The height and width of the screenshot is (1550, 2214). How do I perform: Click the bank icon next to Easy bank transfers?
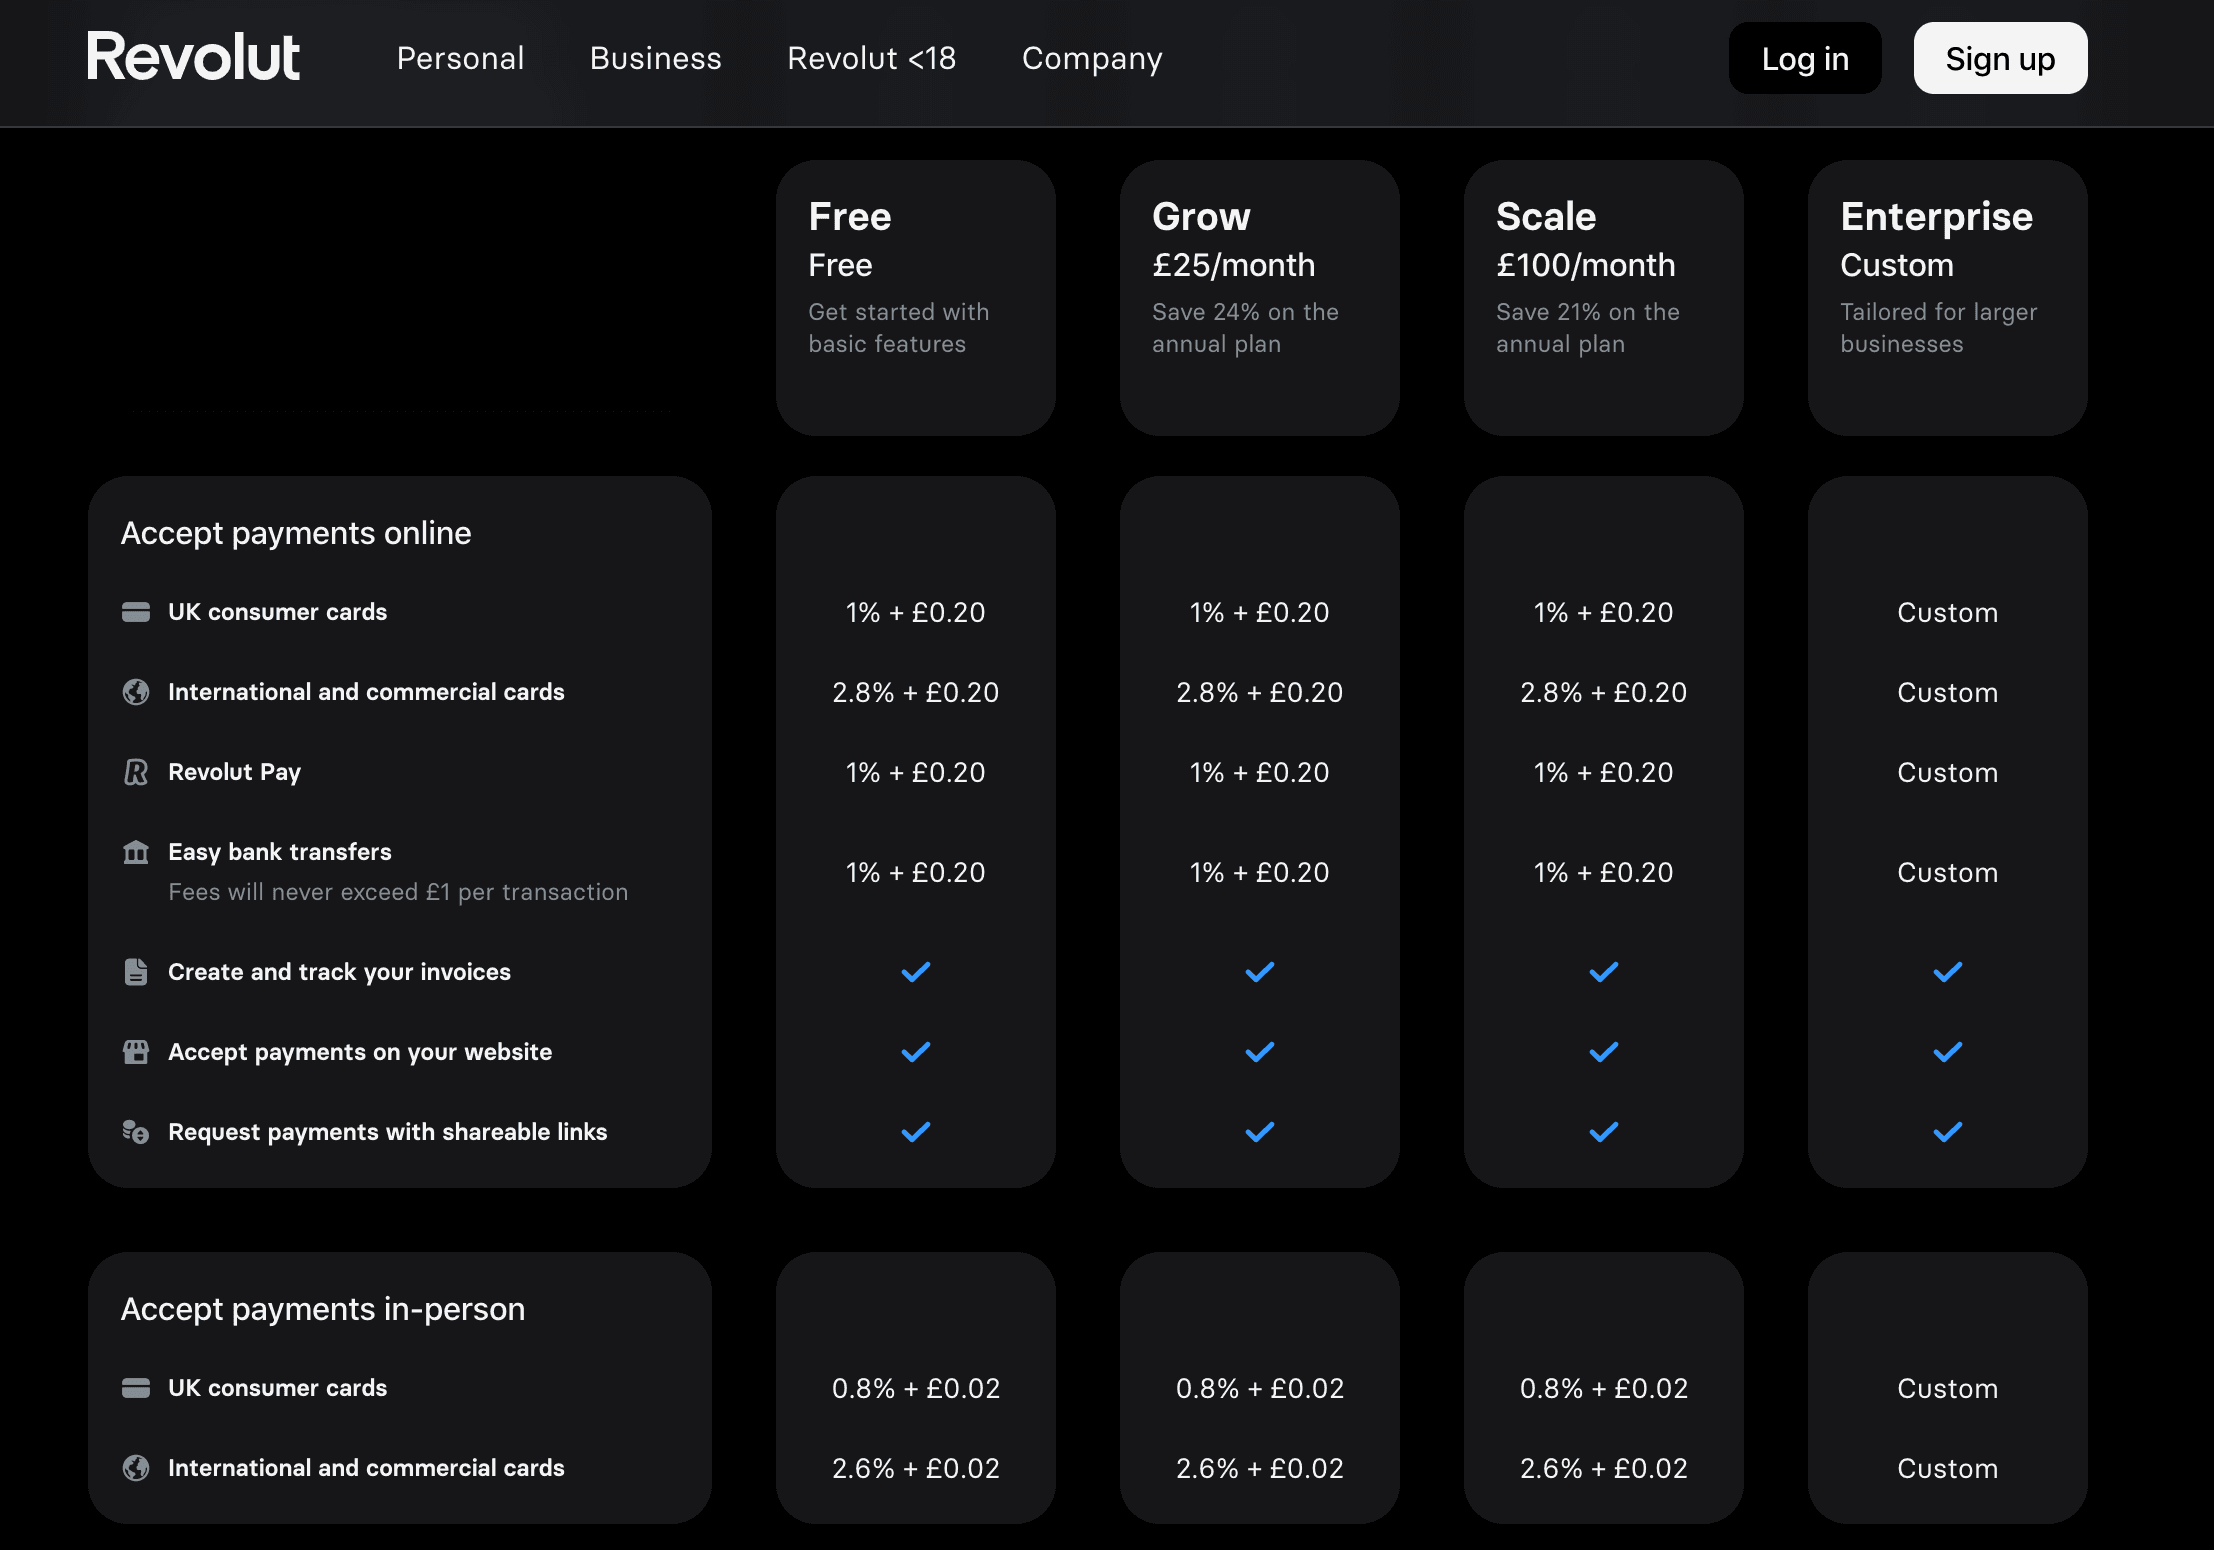click(135, 851)
